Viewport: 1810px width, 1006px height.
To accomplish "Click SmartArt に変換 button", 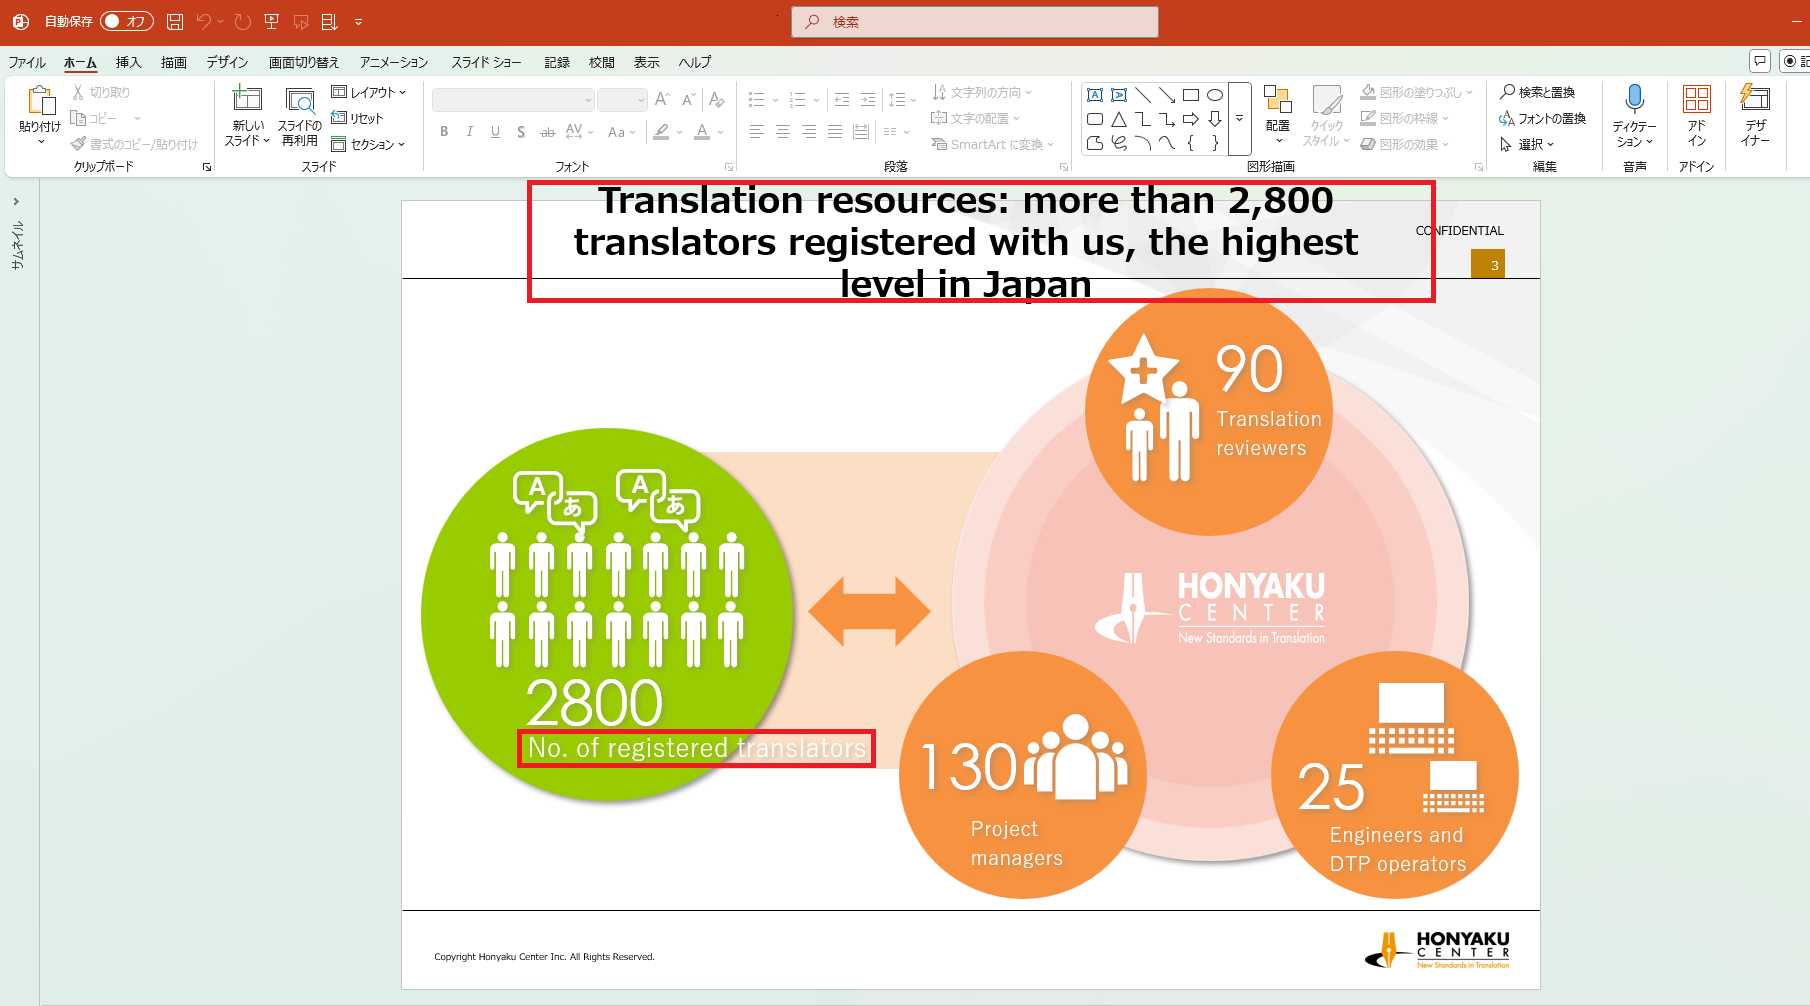I will 993,144.
